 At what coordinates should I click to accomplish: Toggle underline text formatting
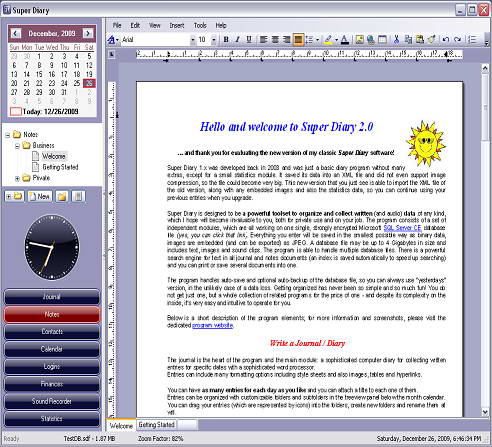pyautogui.click(x=249, y=40)
